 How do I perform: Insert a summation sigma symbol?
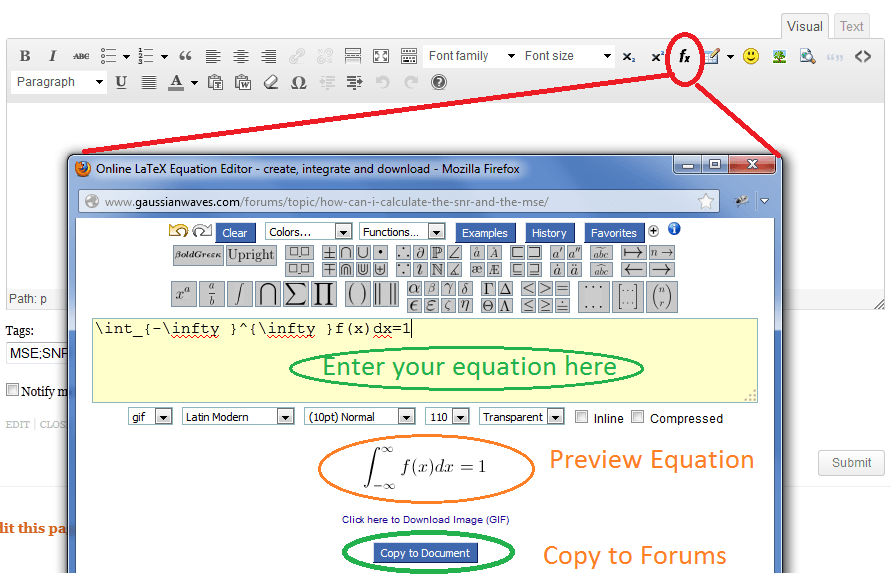295,294
